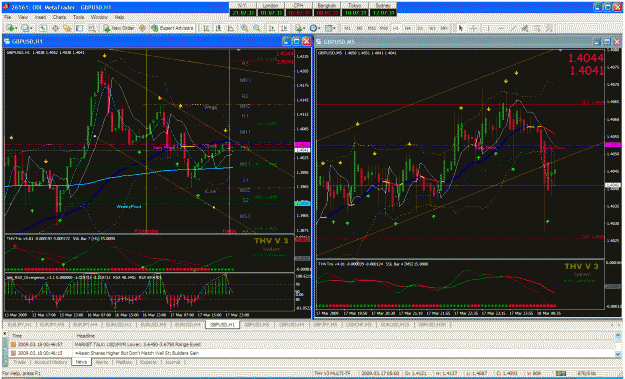Toggle the Expert Advisors button

pos(172,28)
